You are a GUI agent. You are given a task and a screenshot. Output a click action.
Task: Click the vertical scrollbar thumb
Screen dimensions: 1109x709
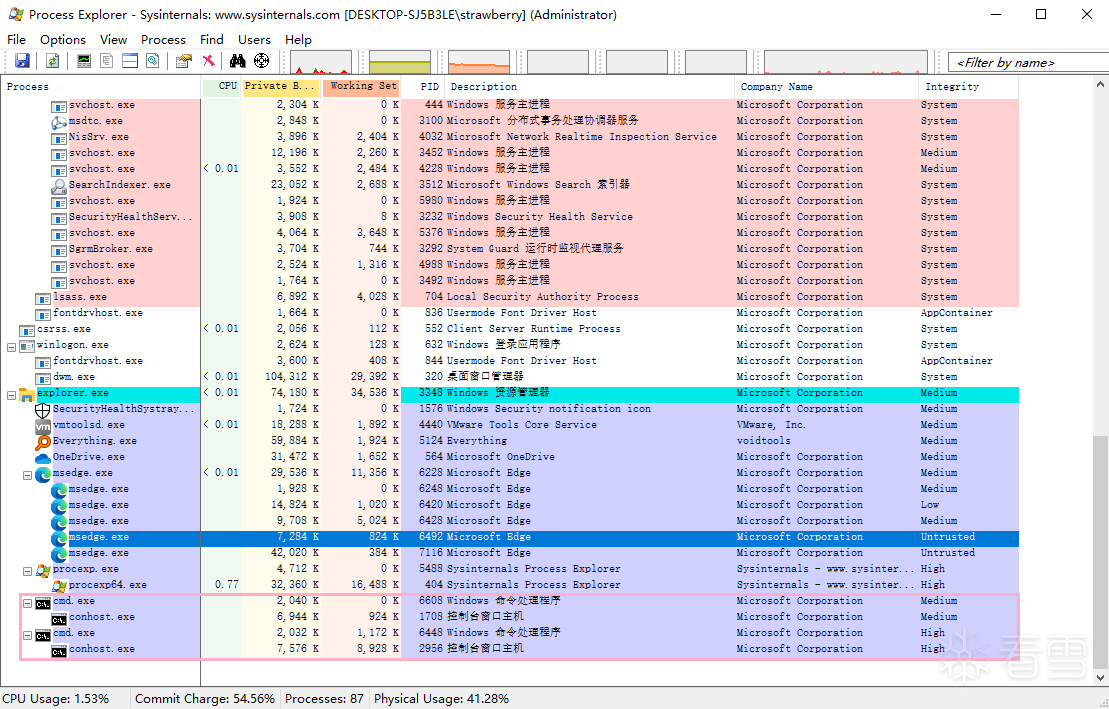(1100, 551)
